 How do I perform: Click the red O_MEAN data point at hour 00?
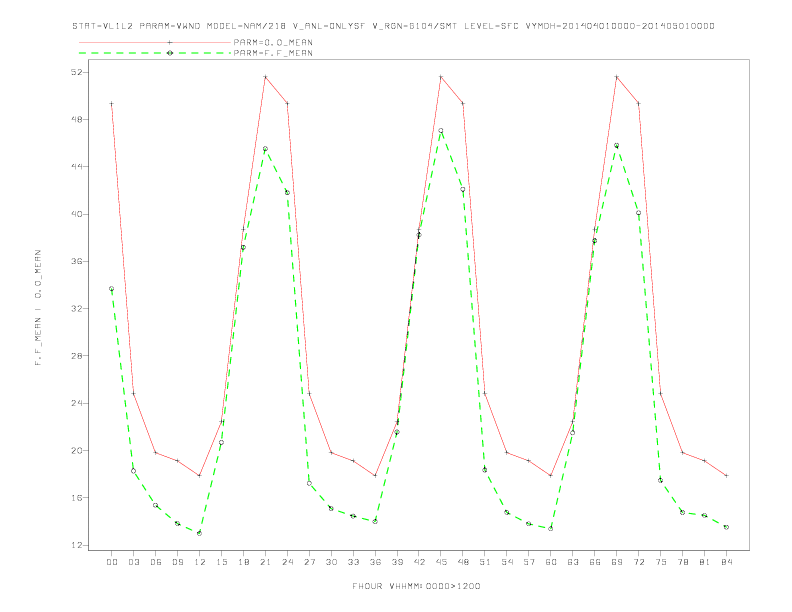pyautogui.click(x=112, y=104)
